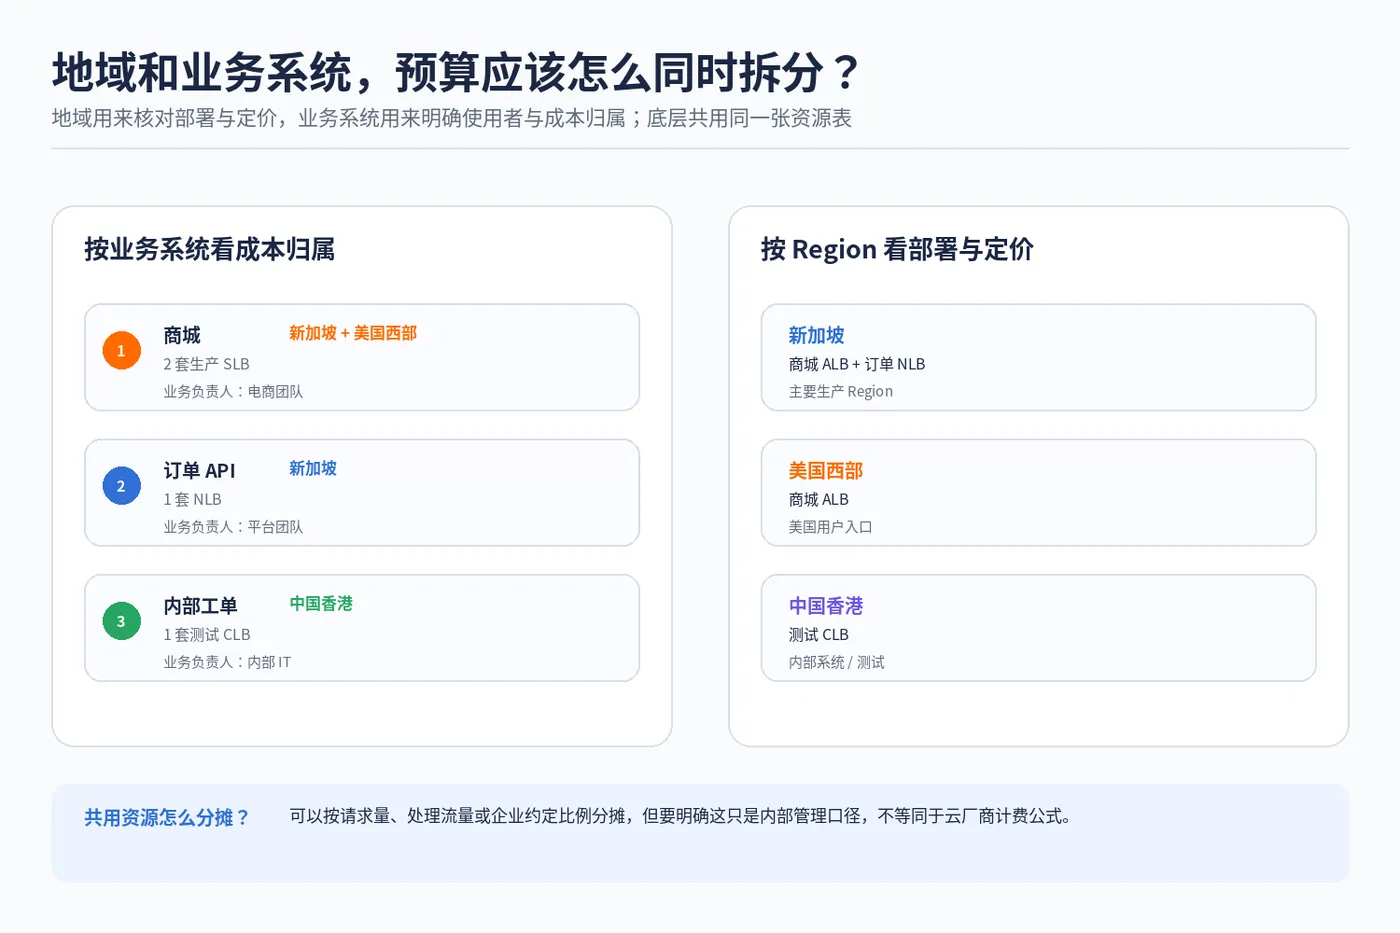Screen dimensions: 1400x933
Task: Click the 按业务系统看成本归属 panel heading
Action: tap(209, 249)
